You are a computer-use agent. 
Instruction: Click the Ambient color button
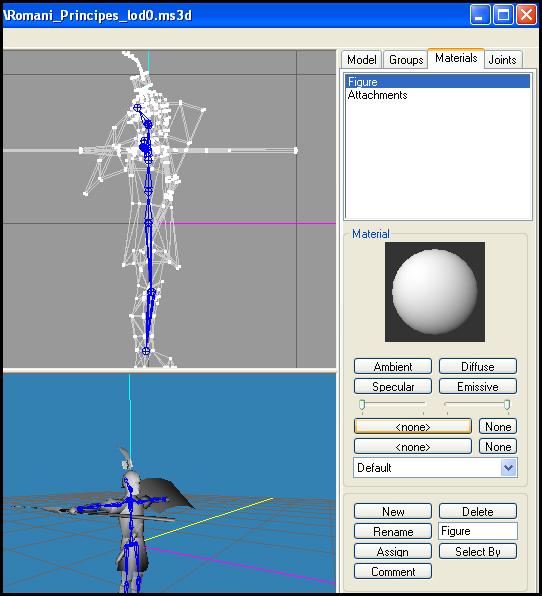coord(393,366)
